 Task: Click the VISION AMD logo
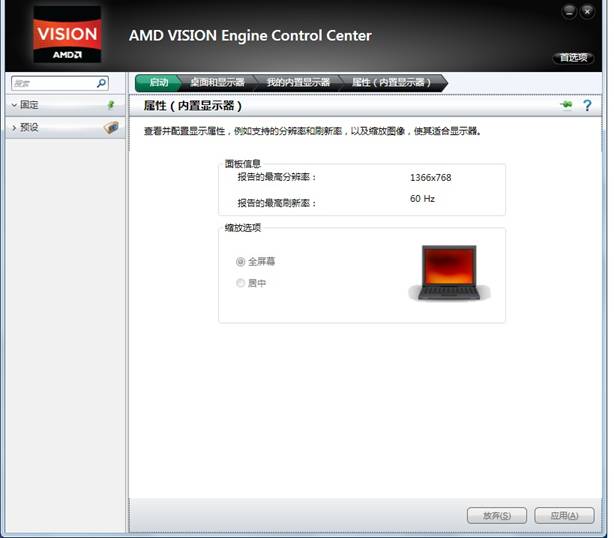[x=67, y=36]
